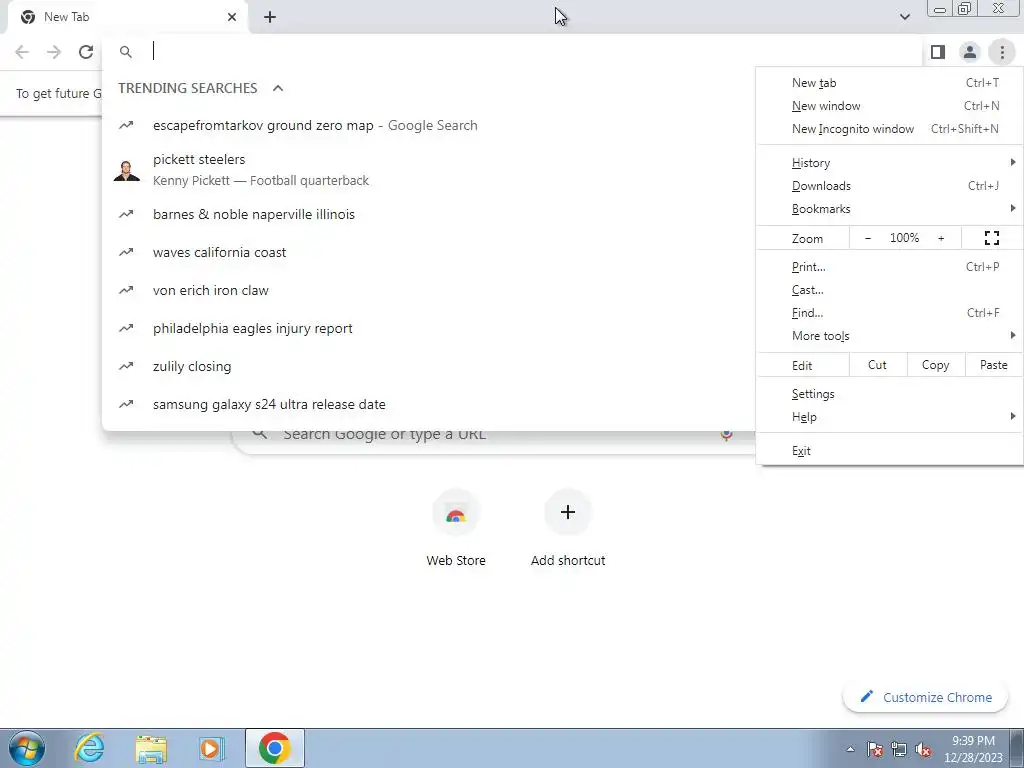This screenshot has height=768, width=1024.
Task: Open the Web Store shortcut
Action: tap(456, 528)
